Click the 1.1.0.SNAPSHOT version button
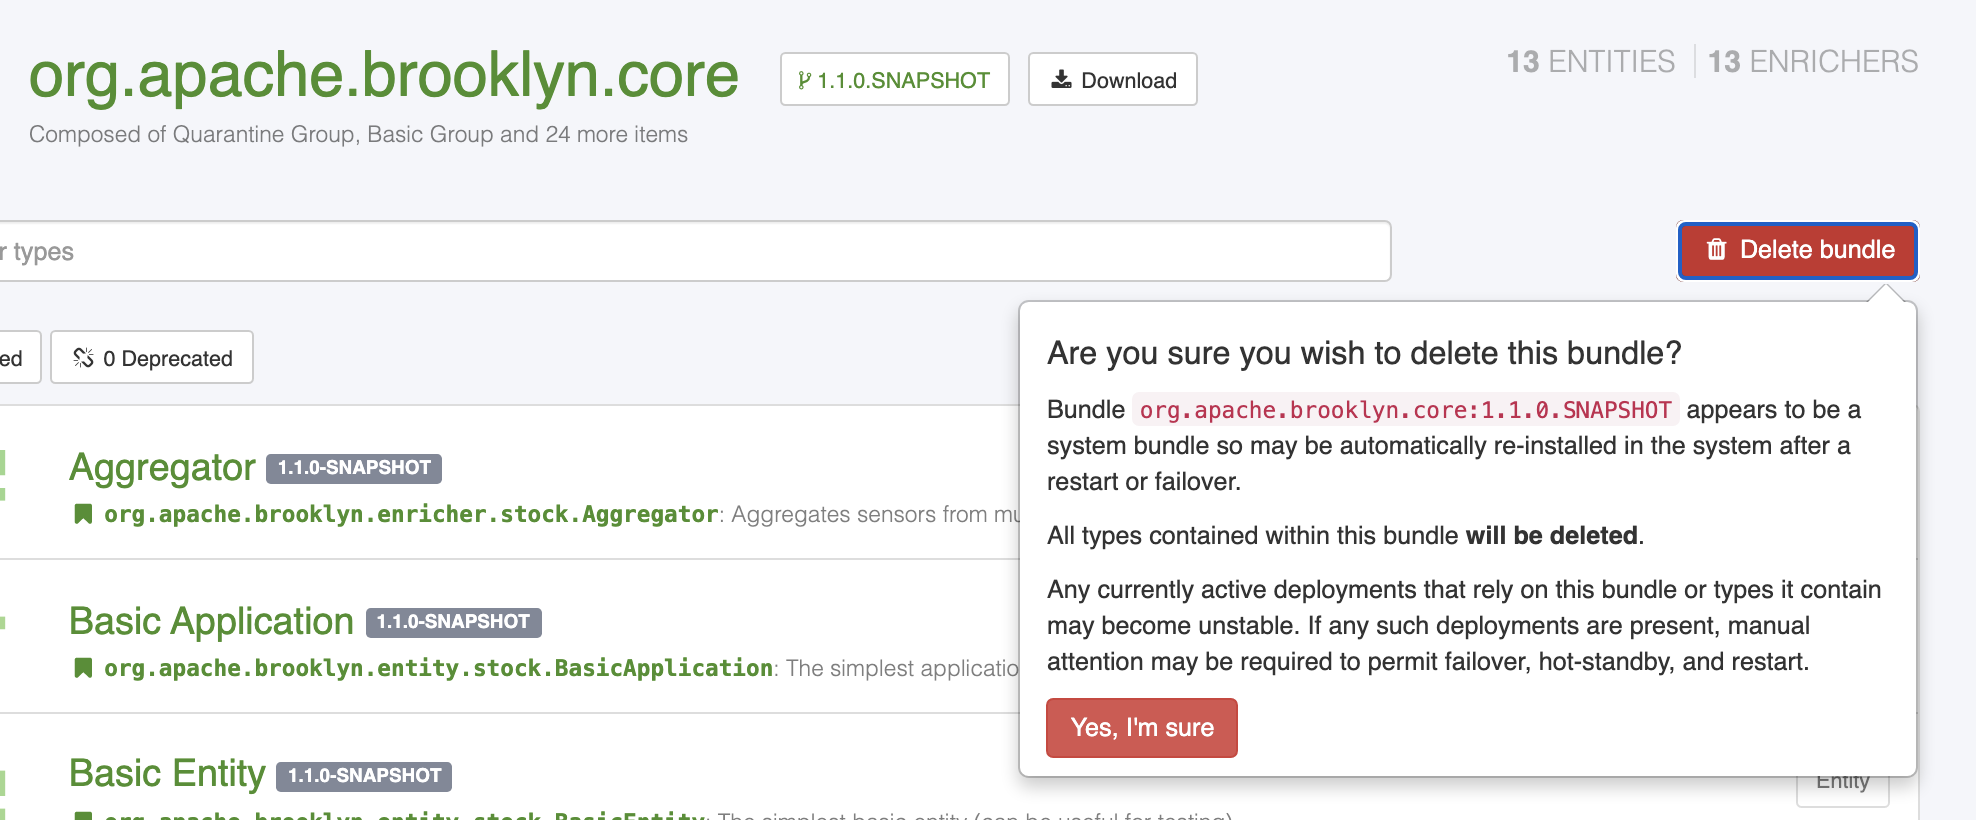 pos(894,79)
